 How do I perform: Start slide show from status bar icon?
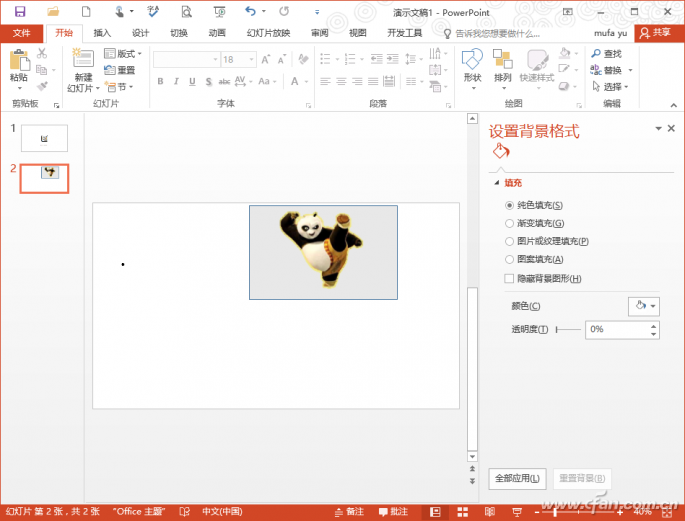click(x=517, y=512)
